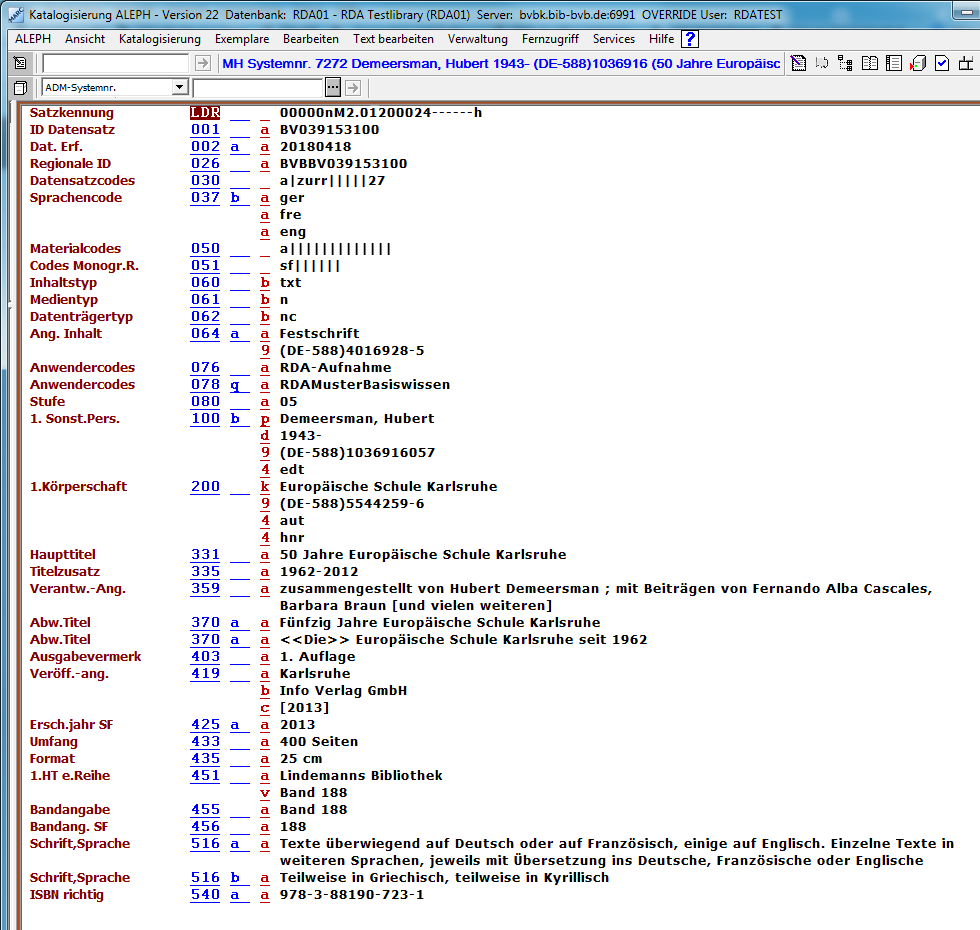Select the highlighted LDR field tag

(x=205, y=113)
